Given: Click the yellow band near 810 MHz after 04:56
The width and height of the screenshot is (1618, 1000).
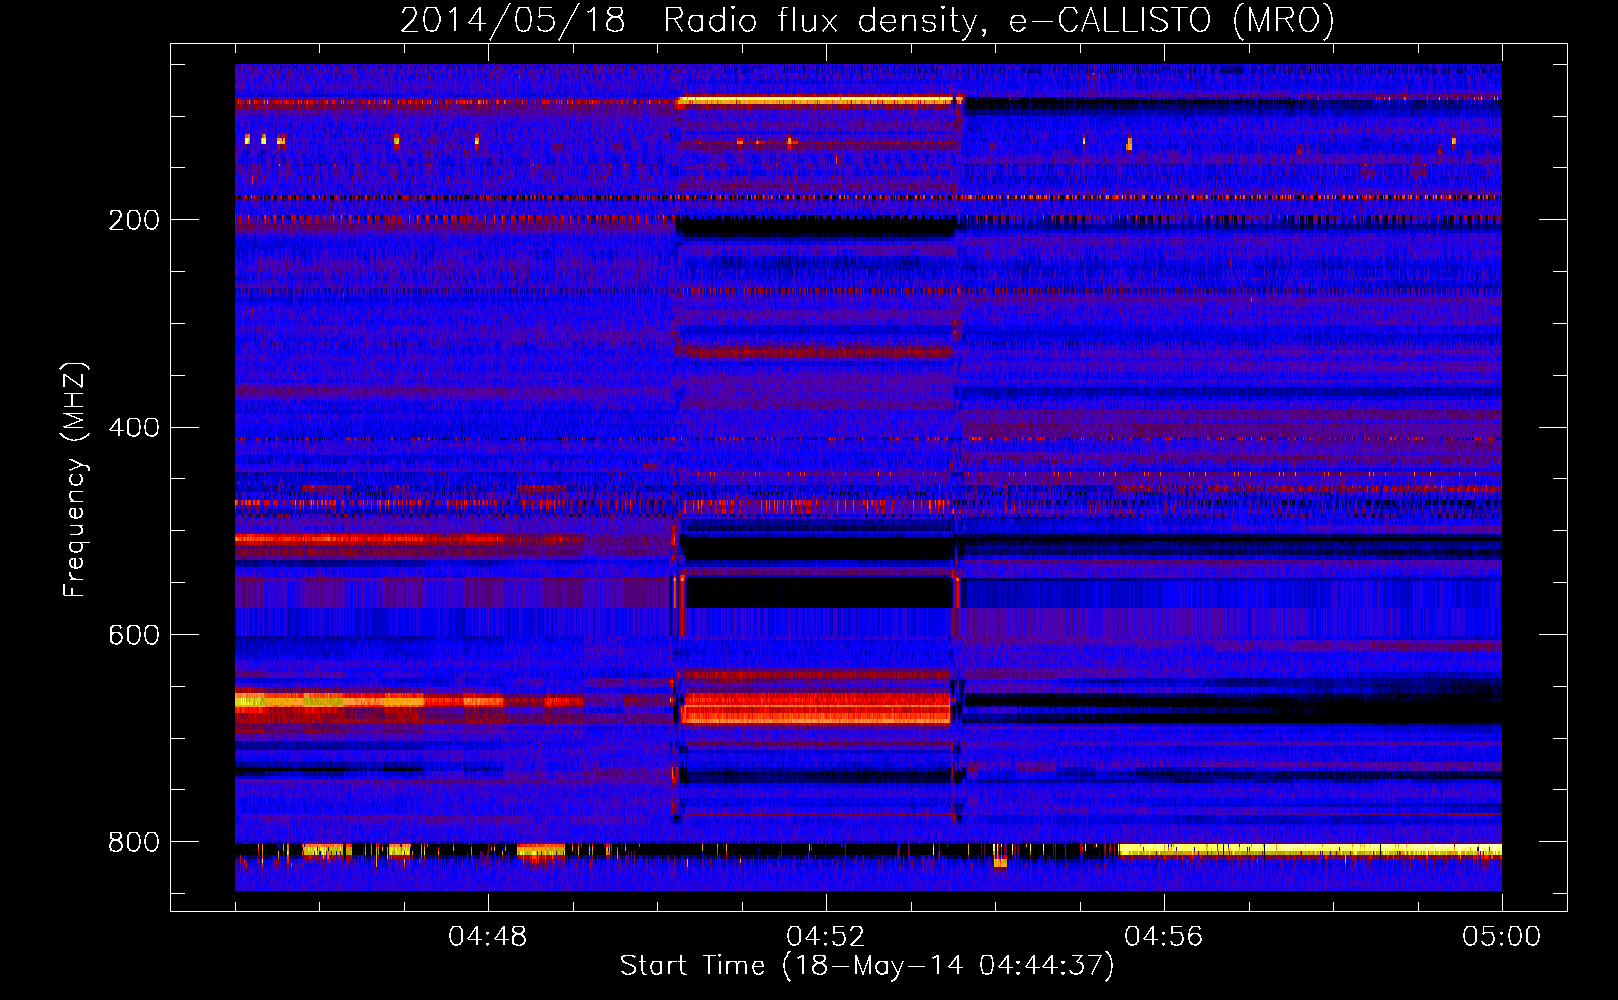Looking at the screenshot, I should click(x=1310, y=850).
